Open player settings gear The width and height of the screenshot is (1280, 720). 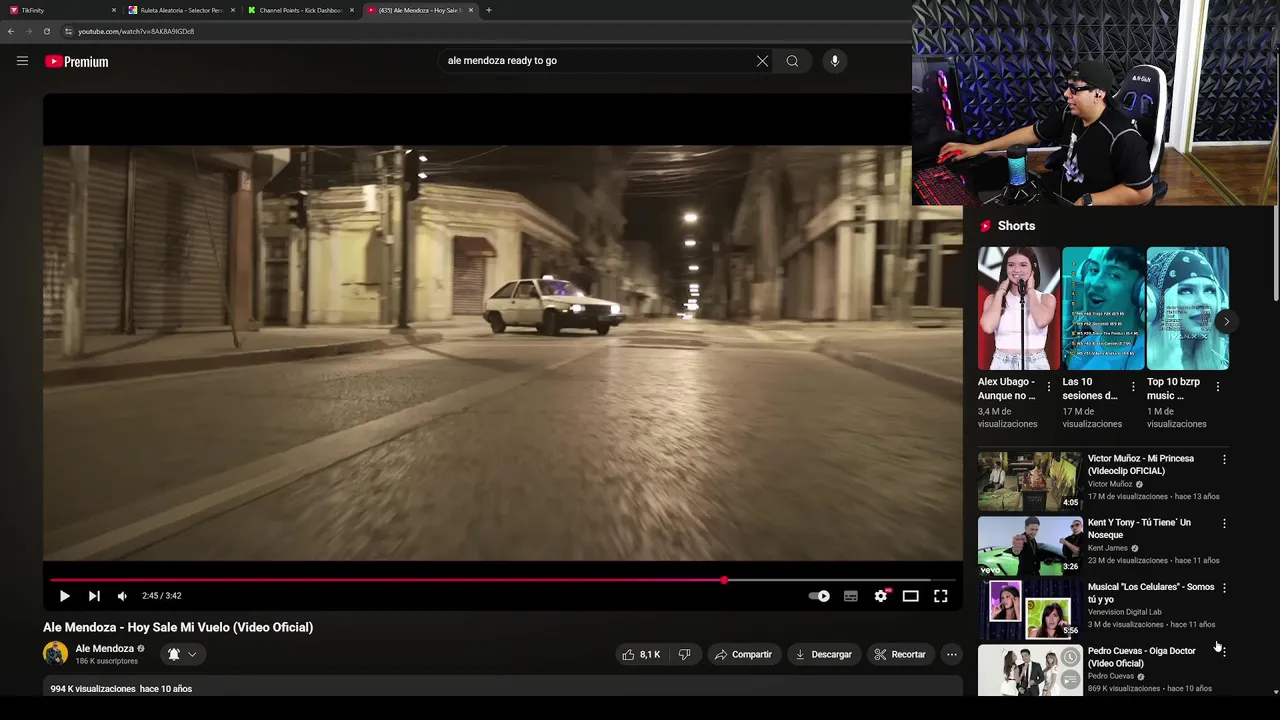[x=881, y=596]
